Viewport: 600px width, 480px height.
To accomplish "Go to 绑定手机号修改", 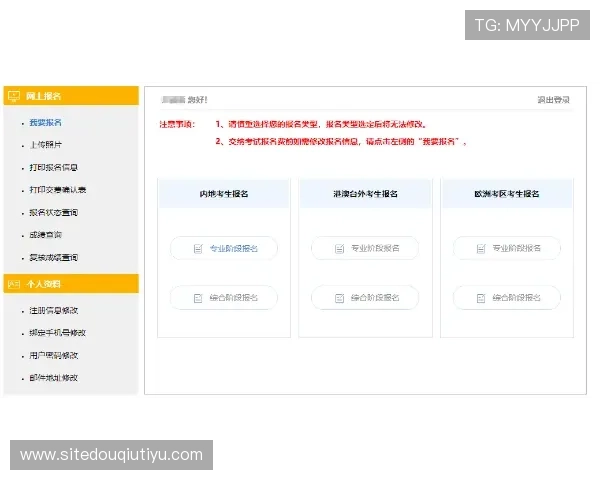I will [x=58, y=333].
